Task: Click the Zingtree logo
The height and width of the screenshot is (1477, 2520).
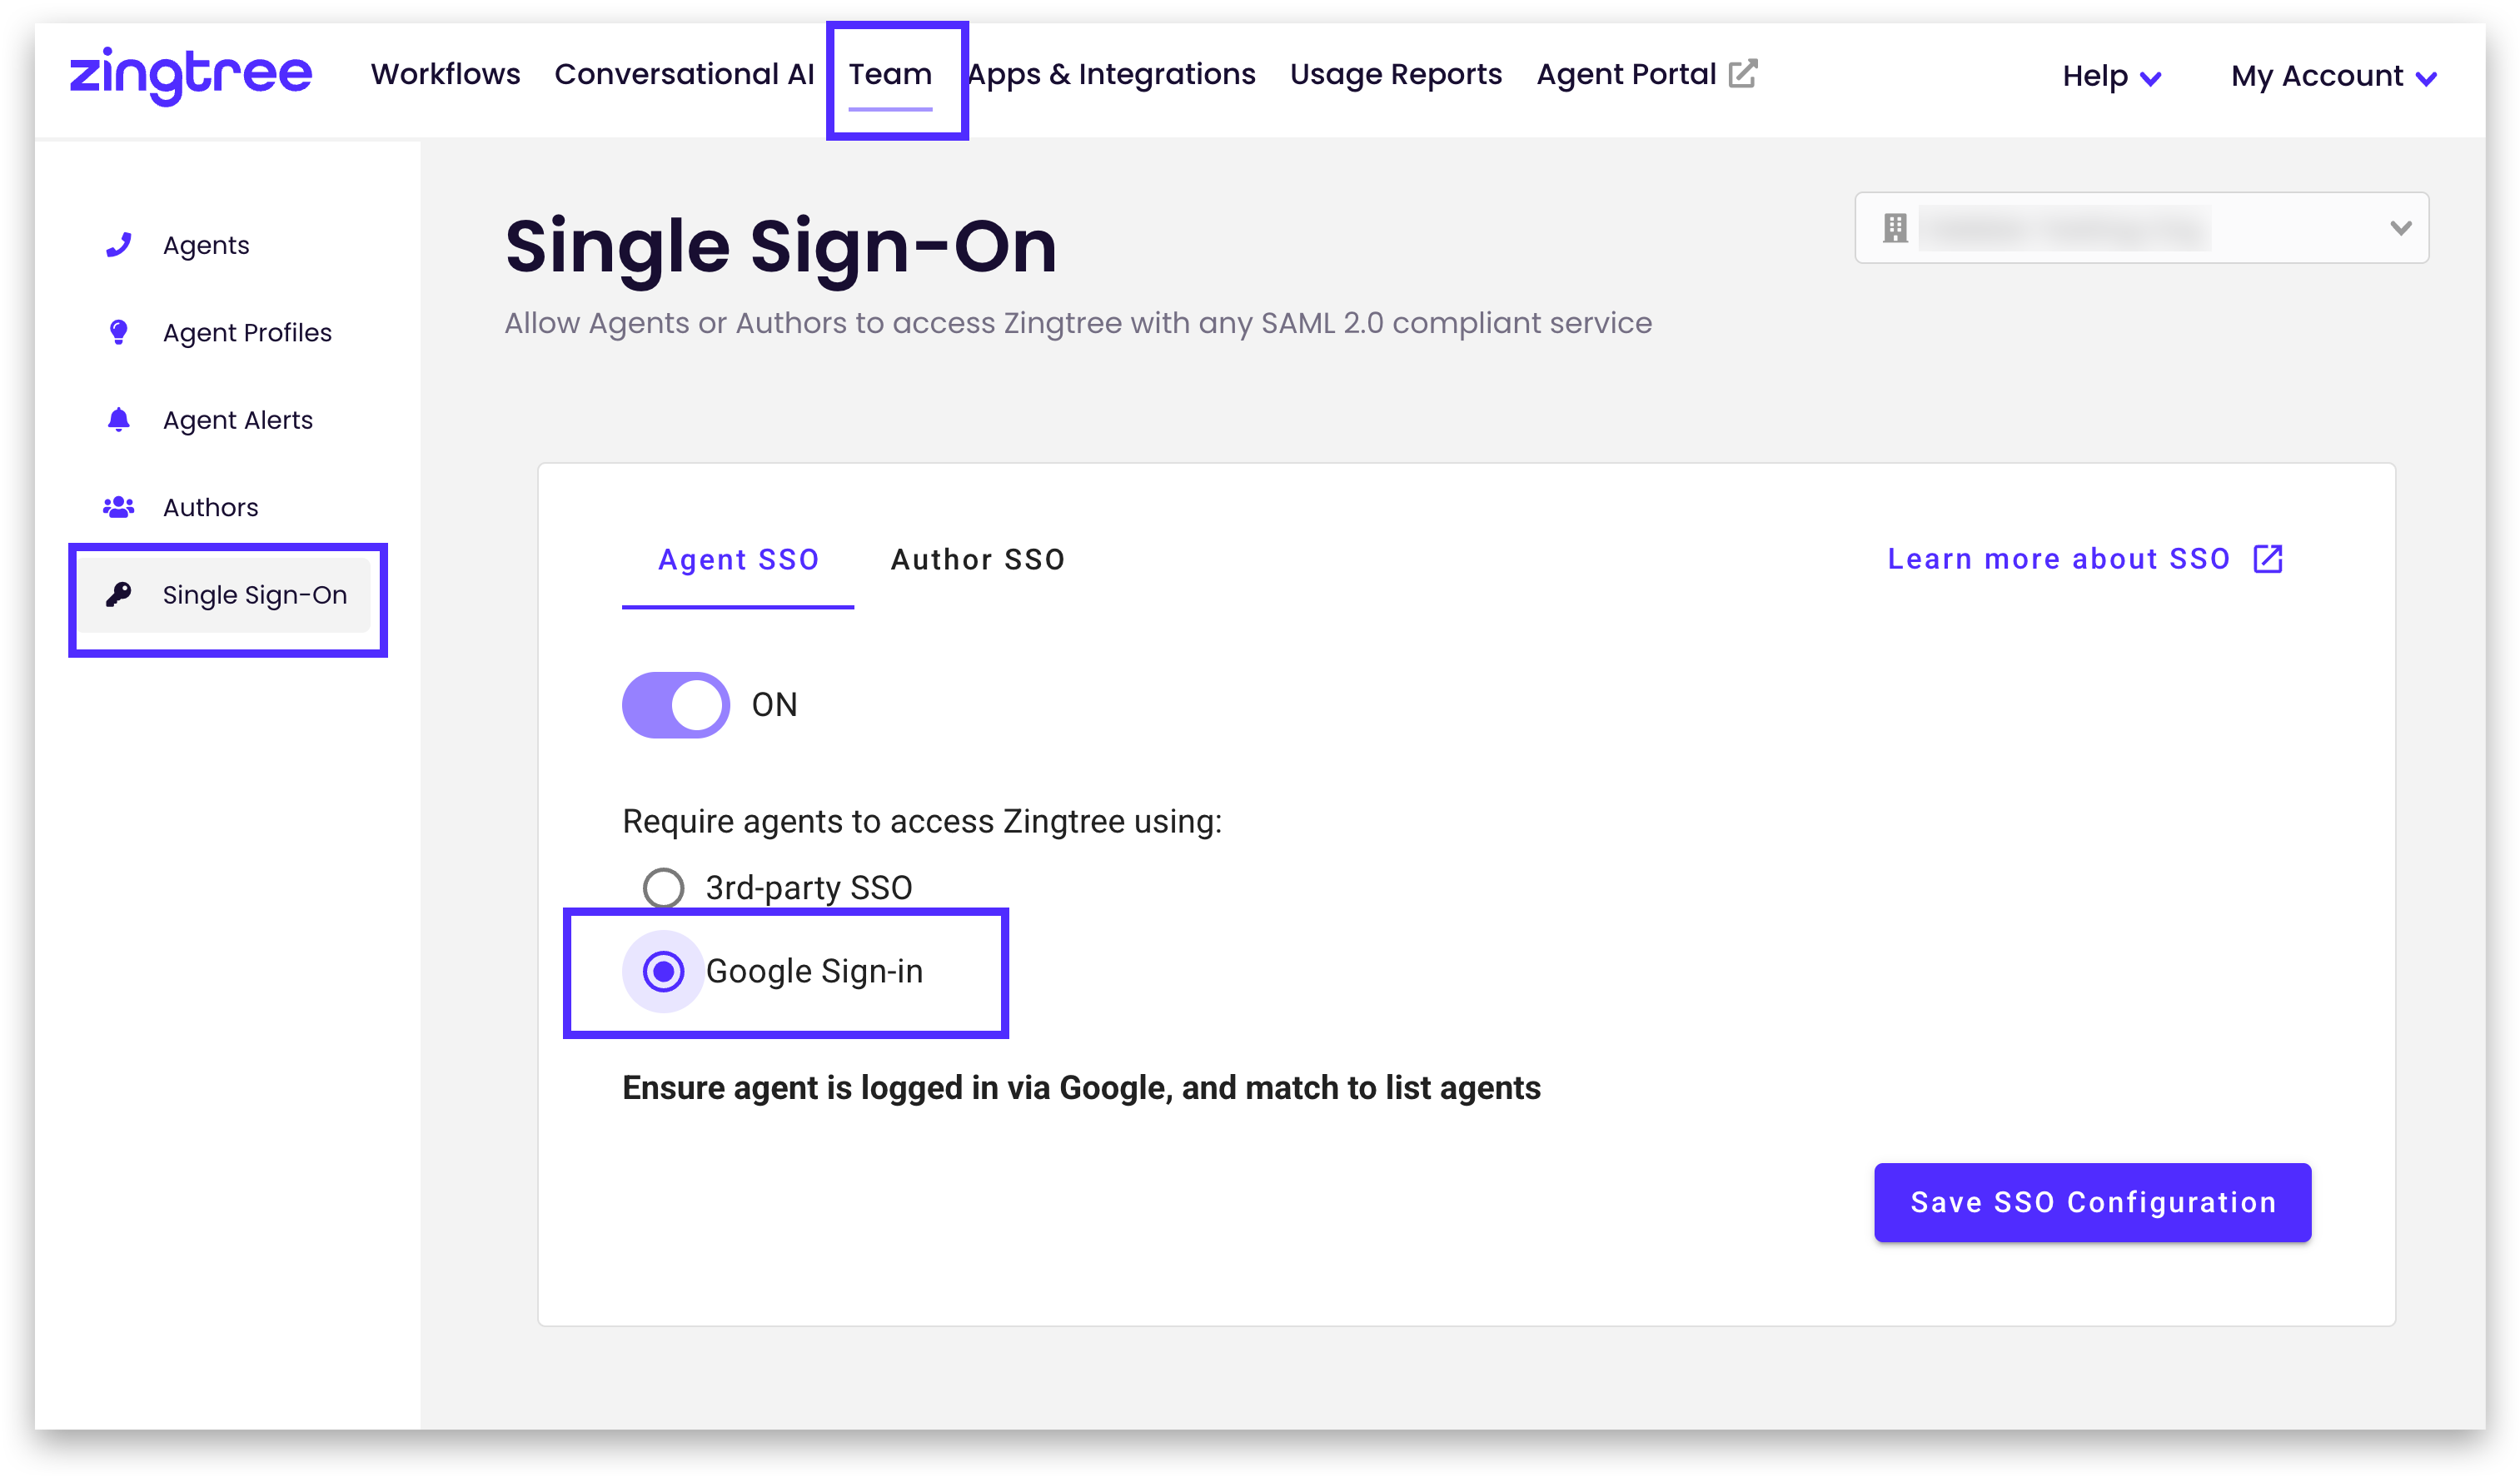Action: click(x=190, y=74)
